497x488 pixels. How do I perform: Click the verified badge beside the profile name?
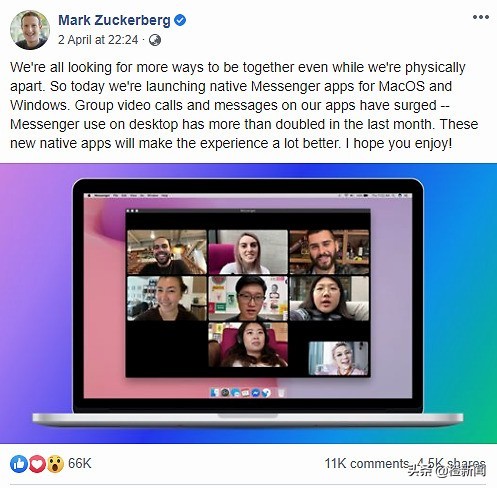click(180, 20)
